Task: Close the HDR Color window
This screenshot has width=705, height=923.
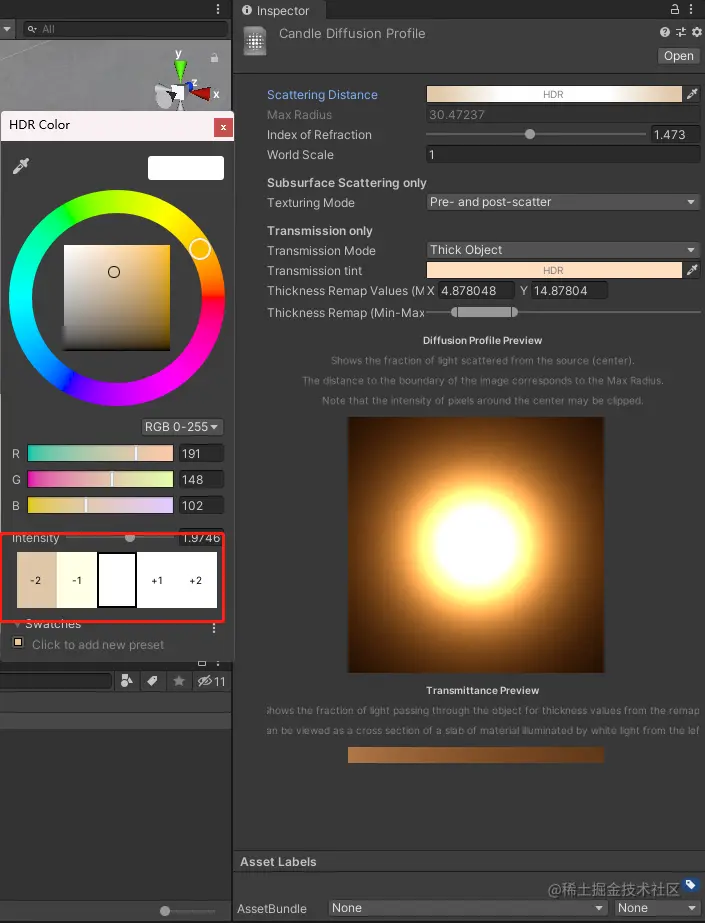Action: 223,127
